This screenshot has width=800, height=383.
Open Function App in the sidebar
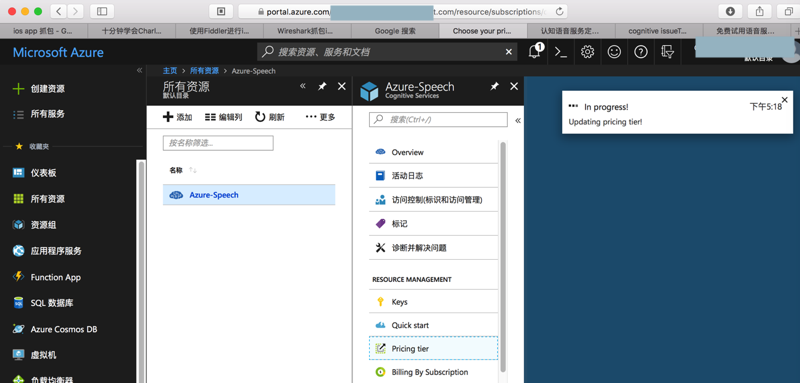pyautogui.click(x=46, y=277)
